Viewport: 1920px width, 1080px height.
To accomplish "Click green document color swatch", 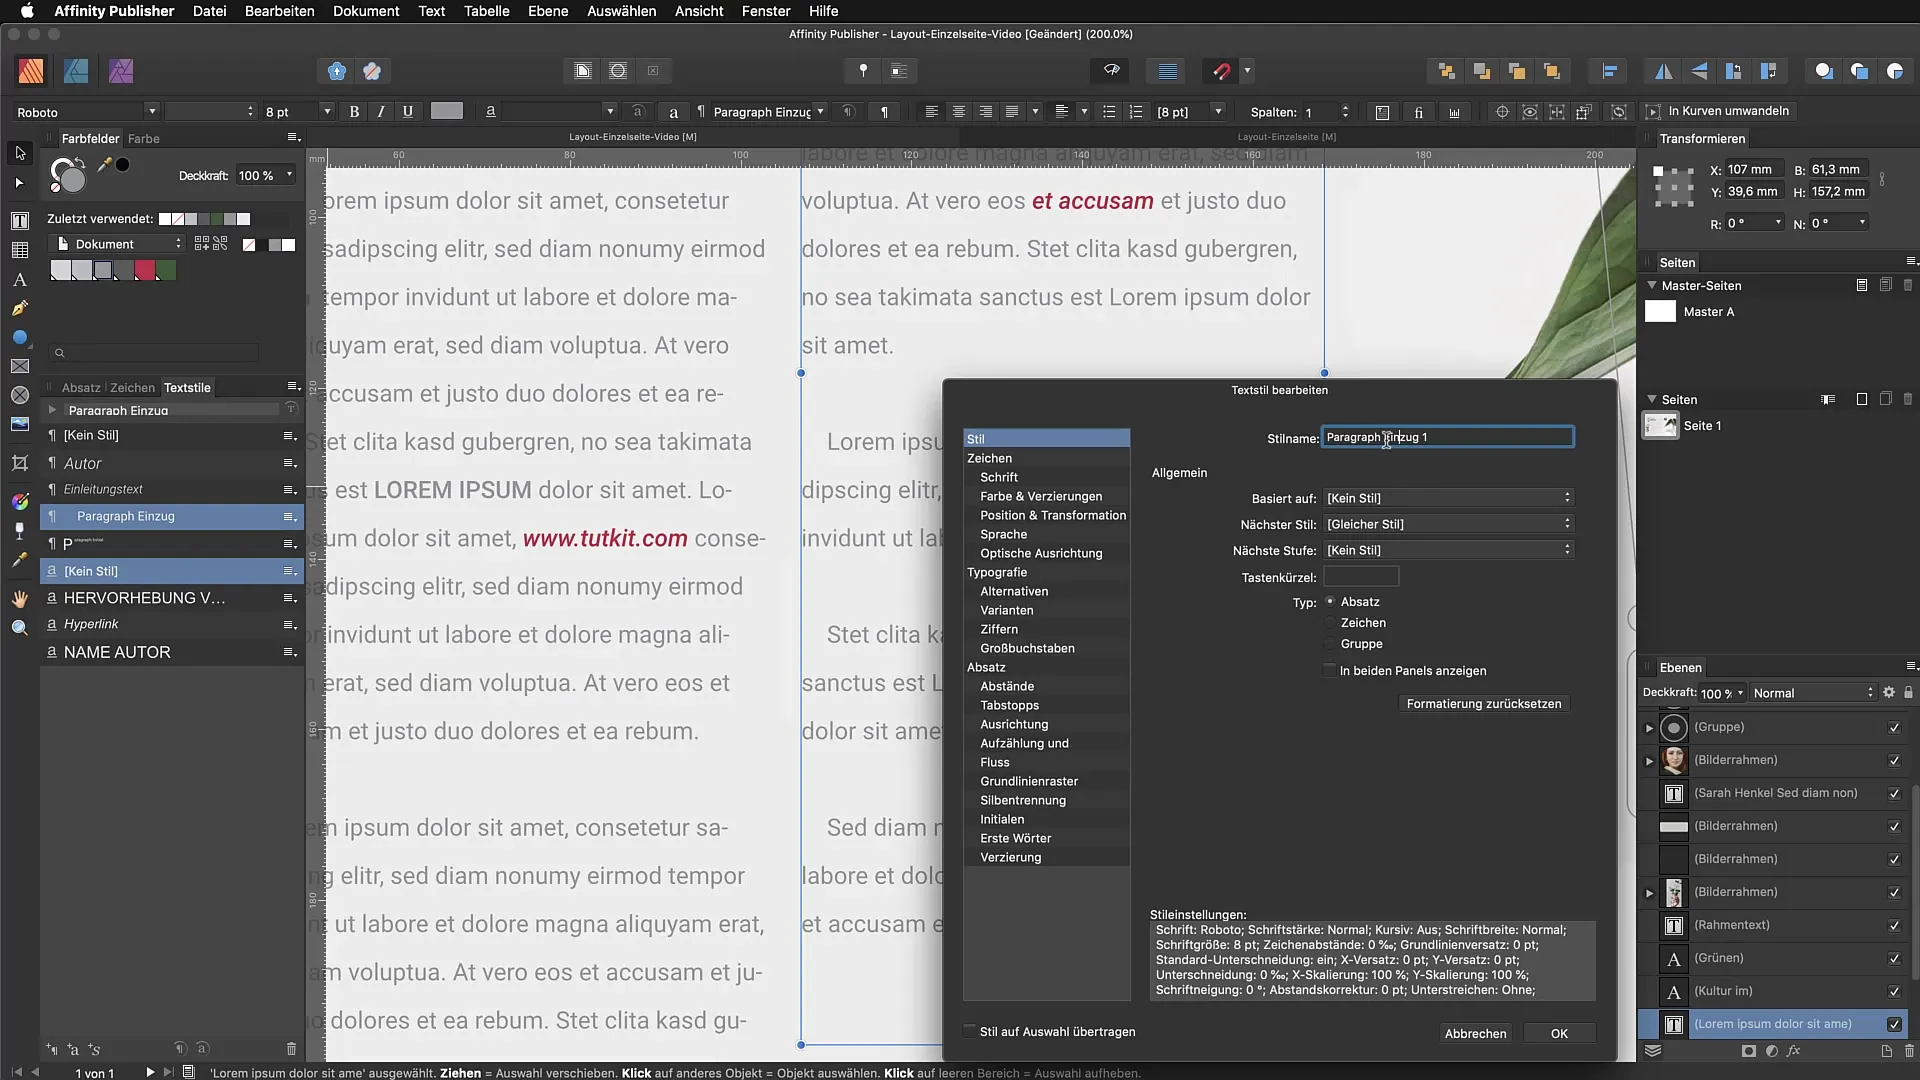I will tap(166, 270).
